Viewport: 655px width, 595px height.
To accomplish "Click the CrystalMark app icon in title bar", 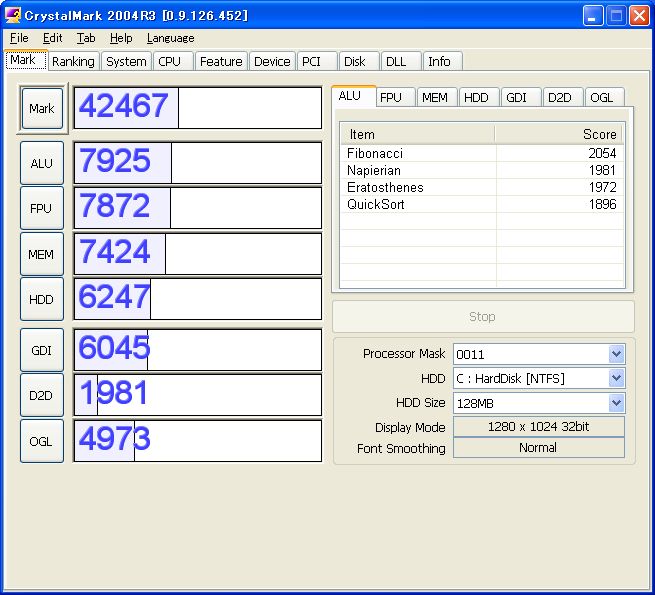I will pos(13,15).
